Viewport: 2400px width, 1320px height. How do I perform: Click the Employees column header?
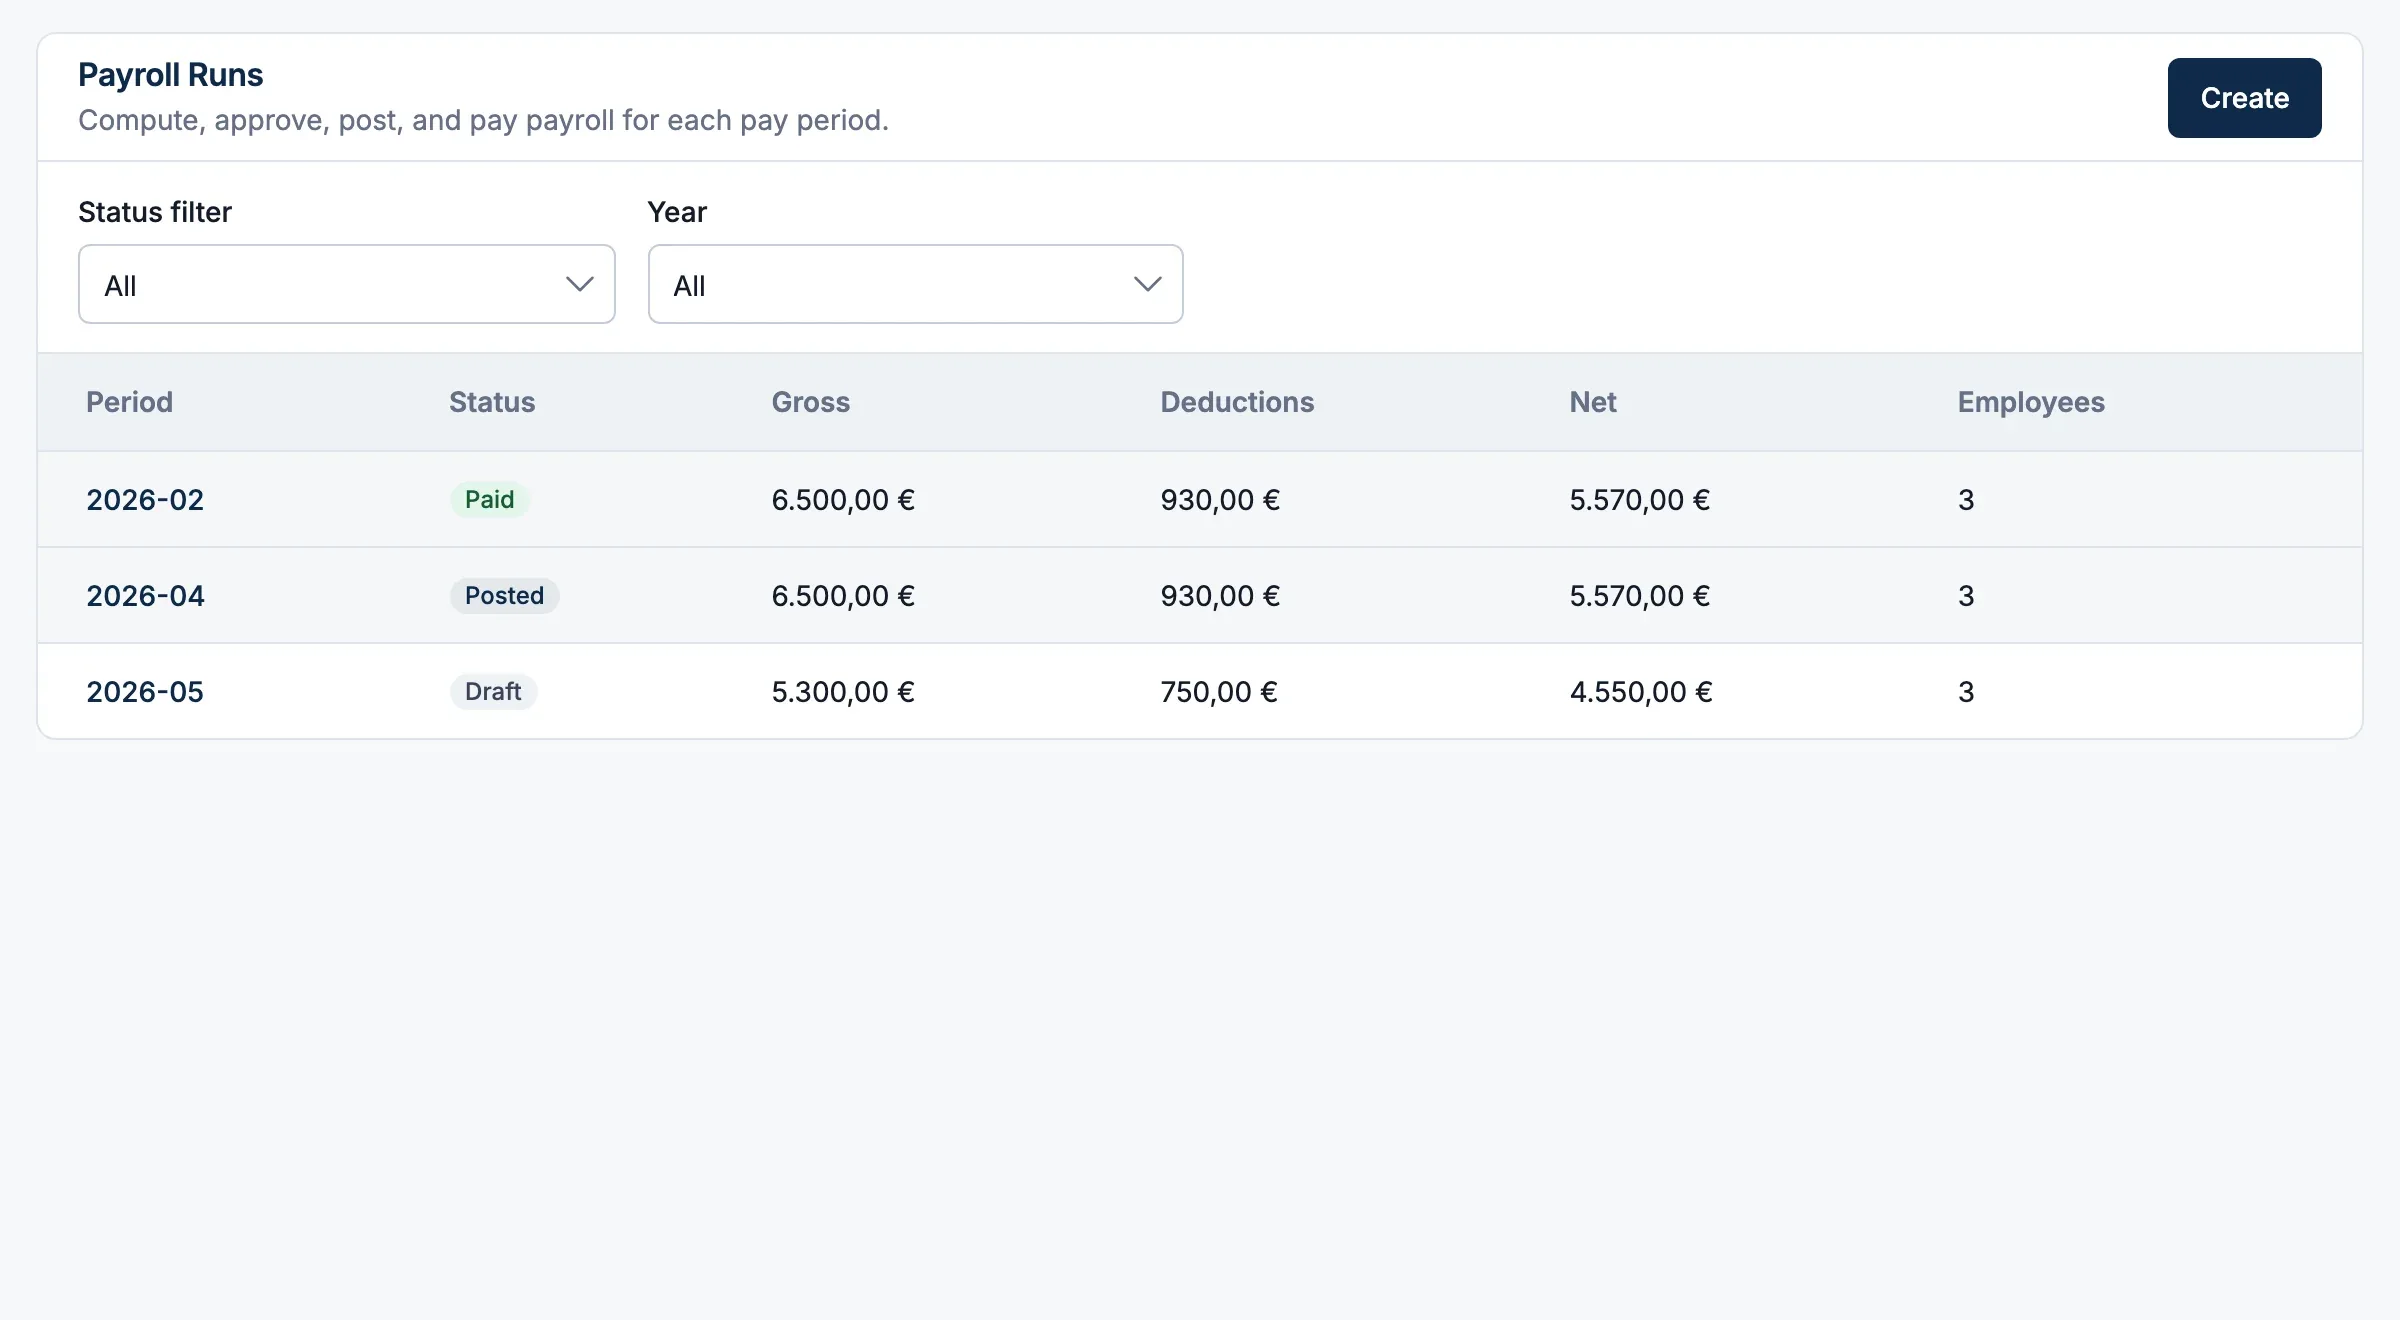coord(2031,402)
